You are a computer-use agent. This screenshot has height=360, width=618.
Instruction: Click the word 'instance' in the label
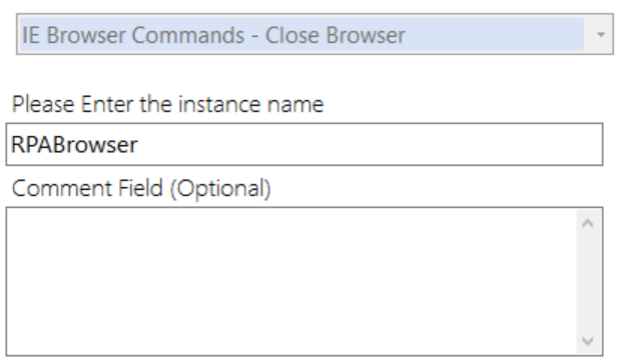[x=220, y=104]
